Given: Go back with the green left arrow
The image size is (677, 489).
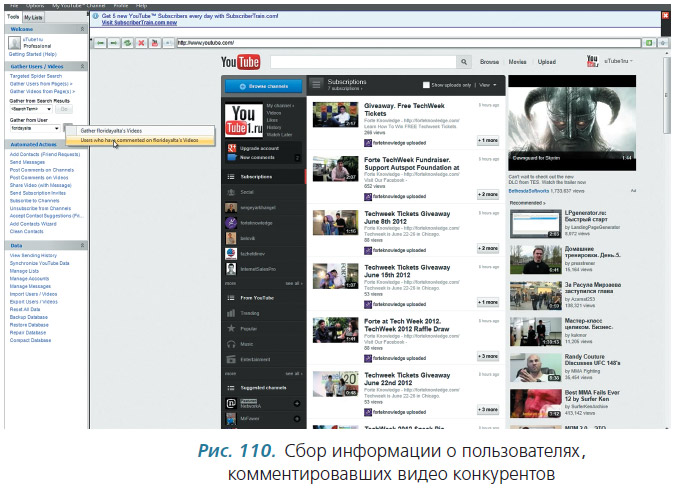Looking at the screenshot, I should pos(100,43).
